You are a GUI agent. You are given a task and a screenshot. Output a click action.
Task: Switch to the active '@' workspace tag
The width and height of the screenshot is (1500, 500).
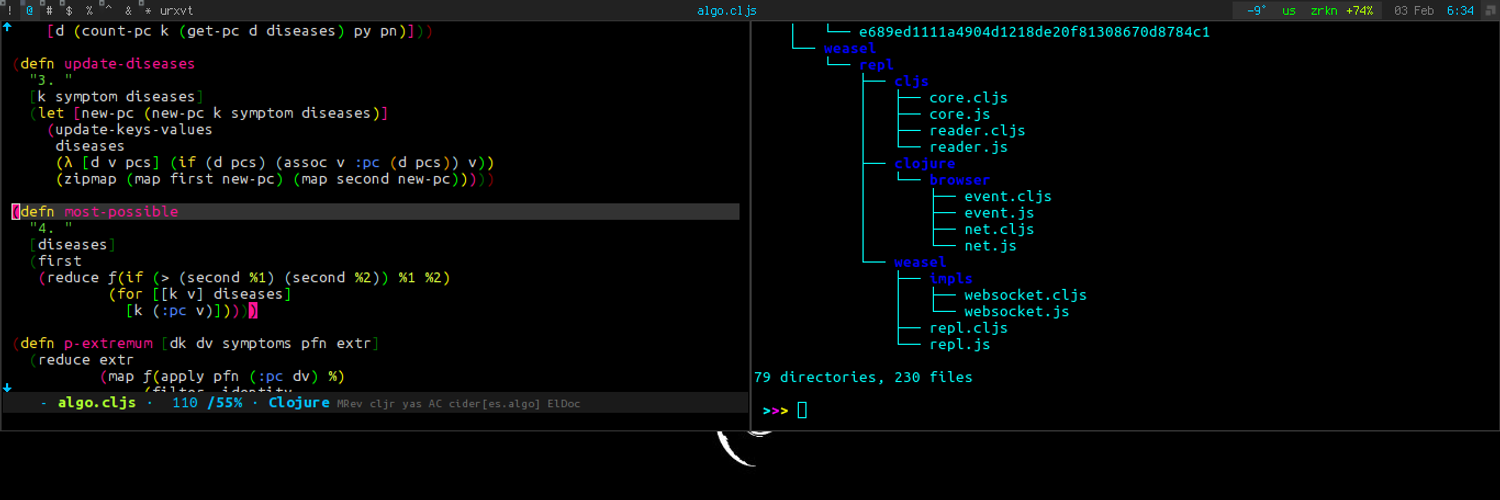[30, 10]
